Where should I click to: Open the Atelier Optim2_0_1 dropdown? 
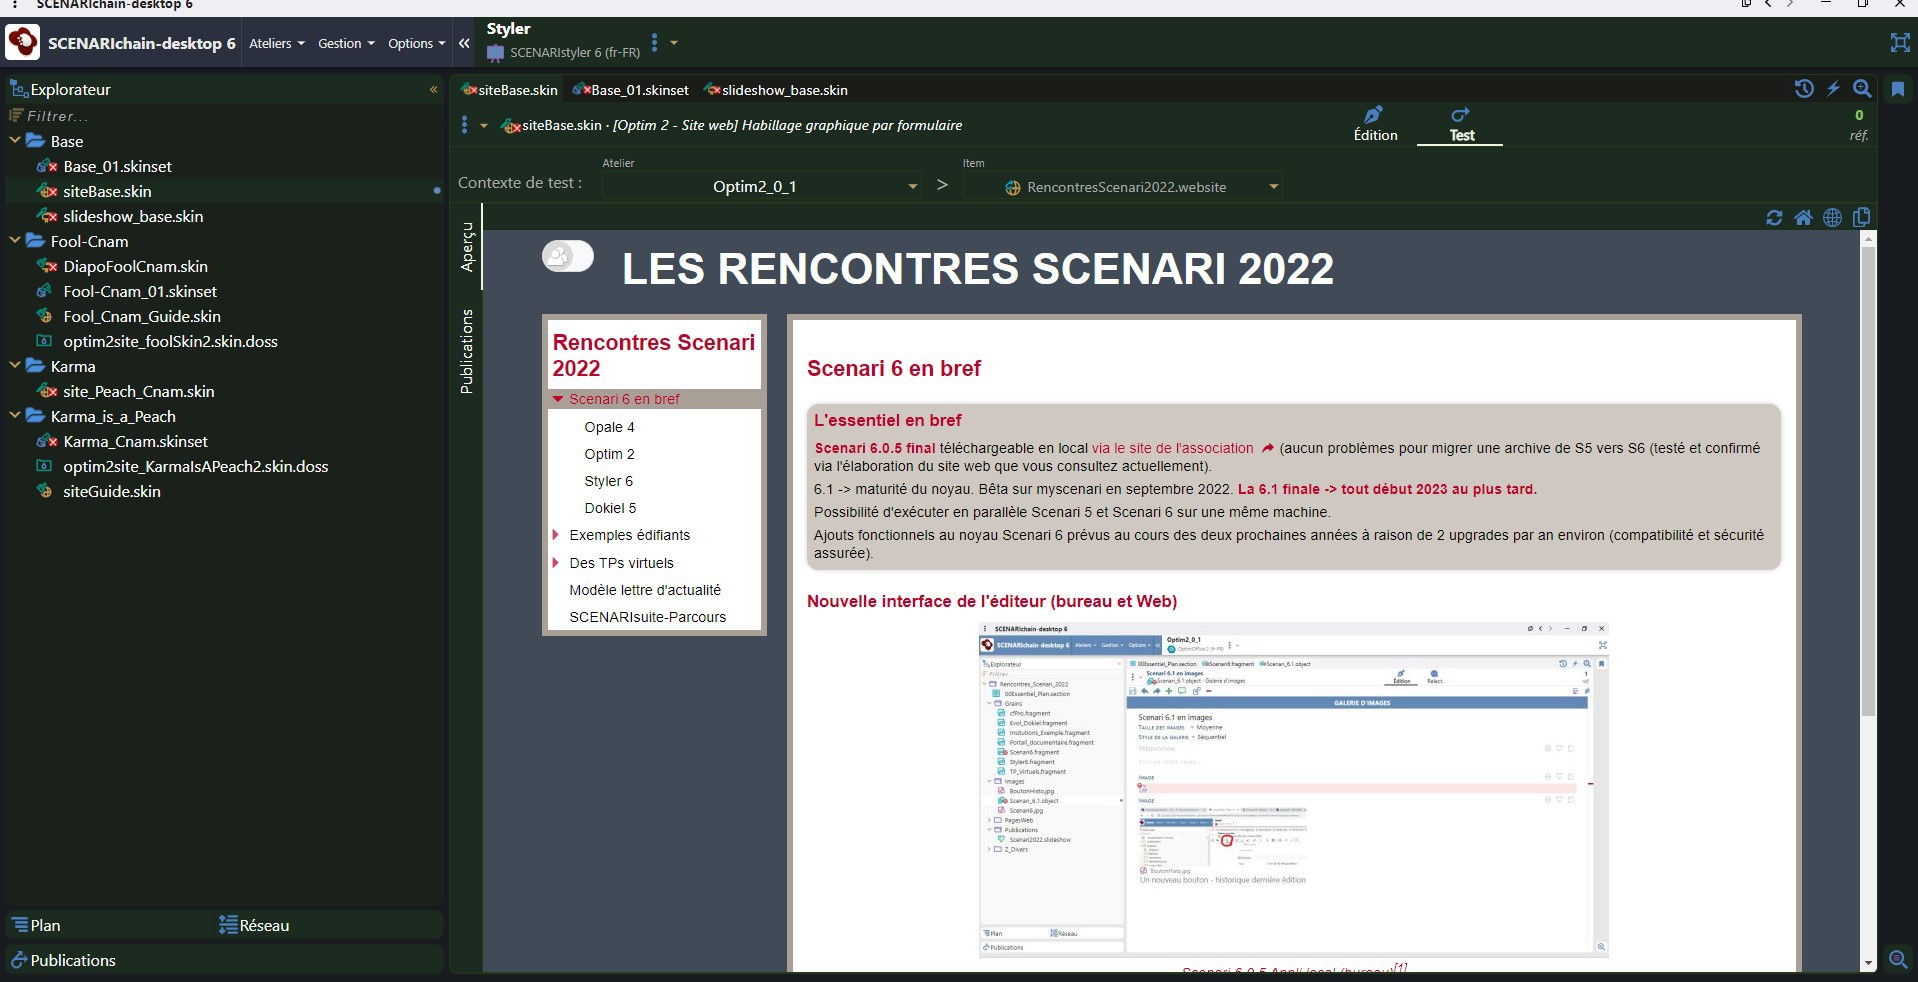click(912, 187)
